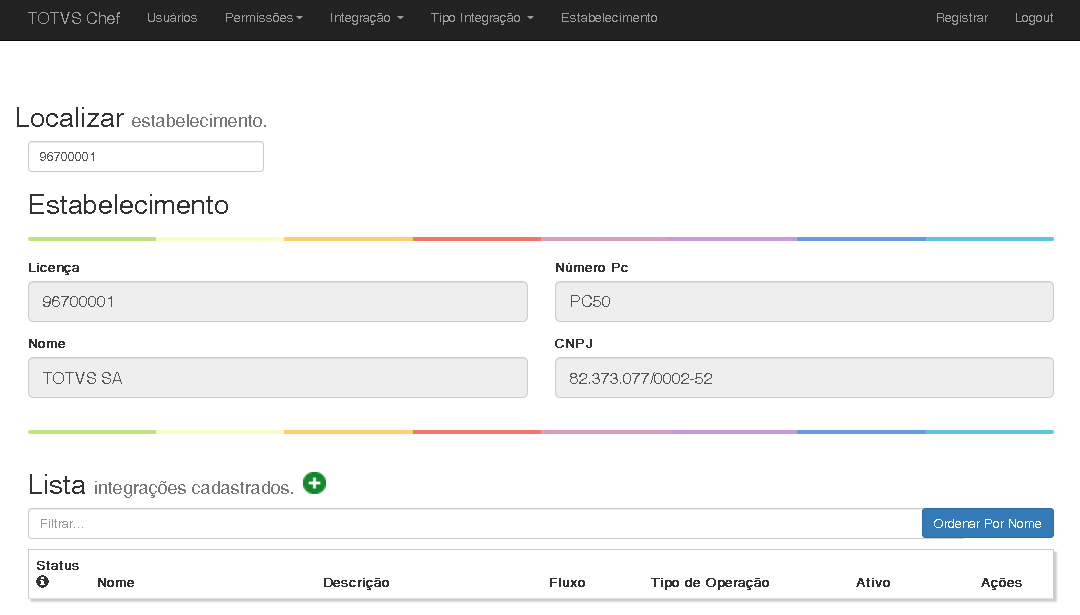Click the Fluxo column header

click(567, 582)
